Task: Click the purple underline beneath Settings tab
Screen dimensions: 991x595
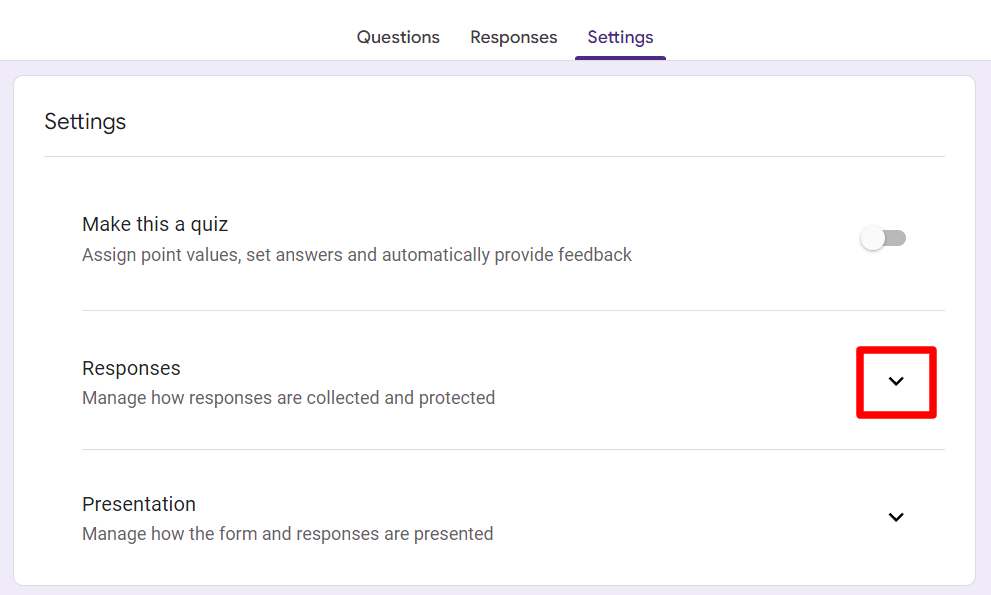Action: click(620, 58)
